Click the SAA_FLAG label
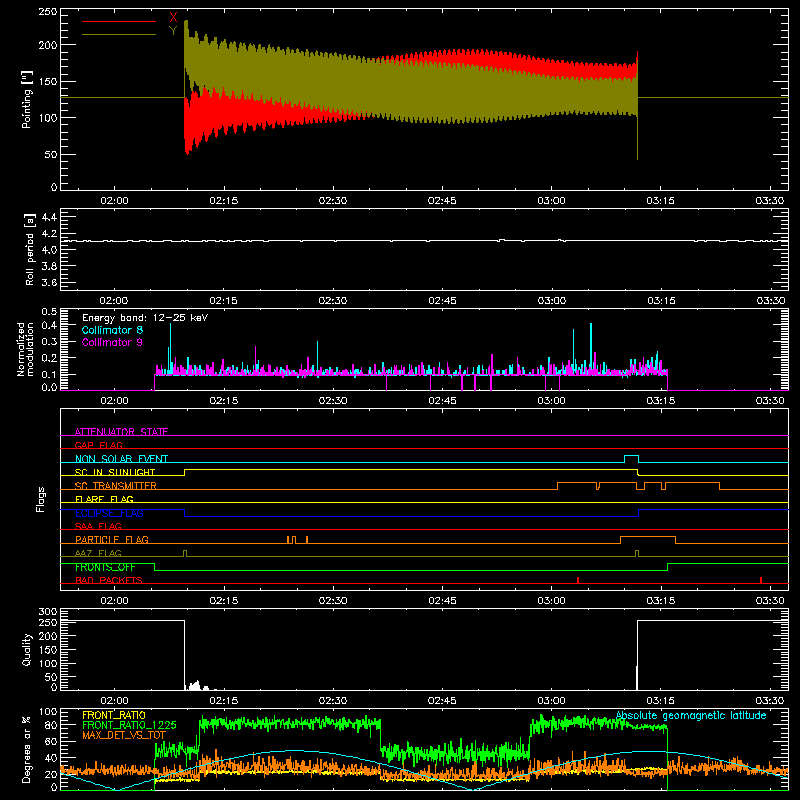800x800 pixels. coord(98,526)
